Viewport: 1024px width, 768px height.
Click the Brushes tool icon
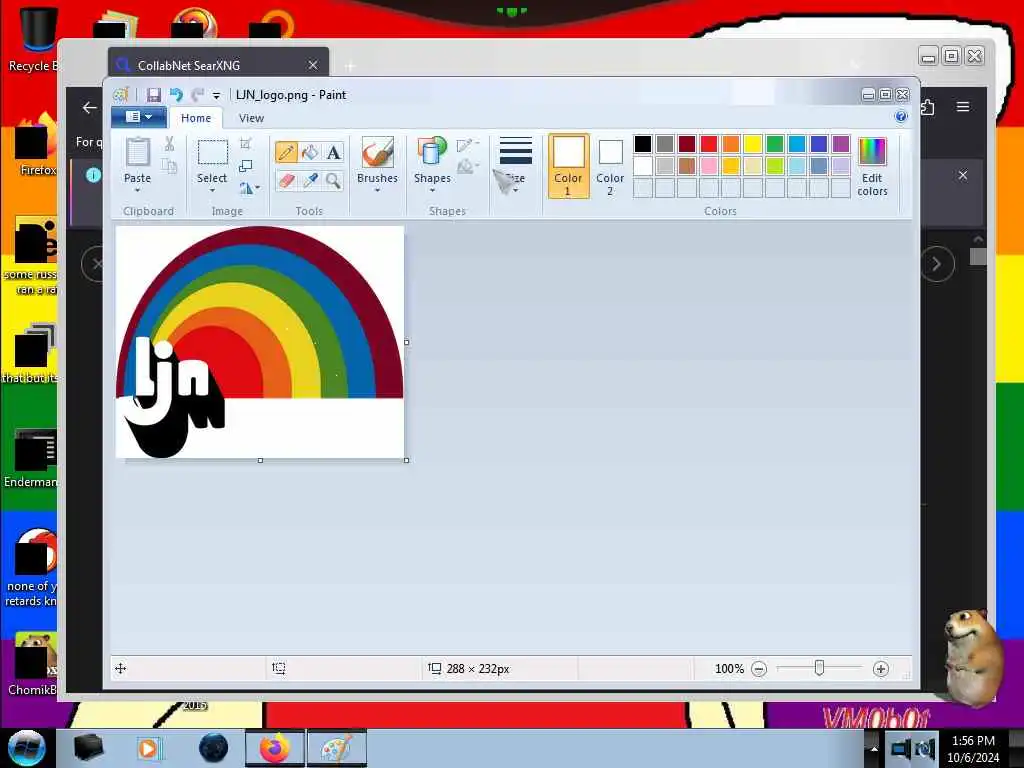click(x=377, y=153)
